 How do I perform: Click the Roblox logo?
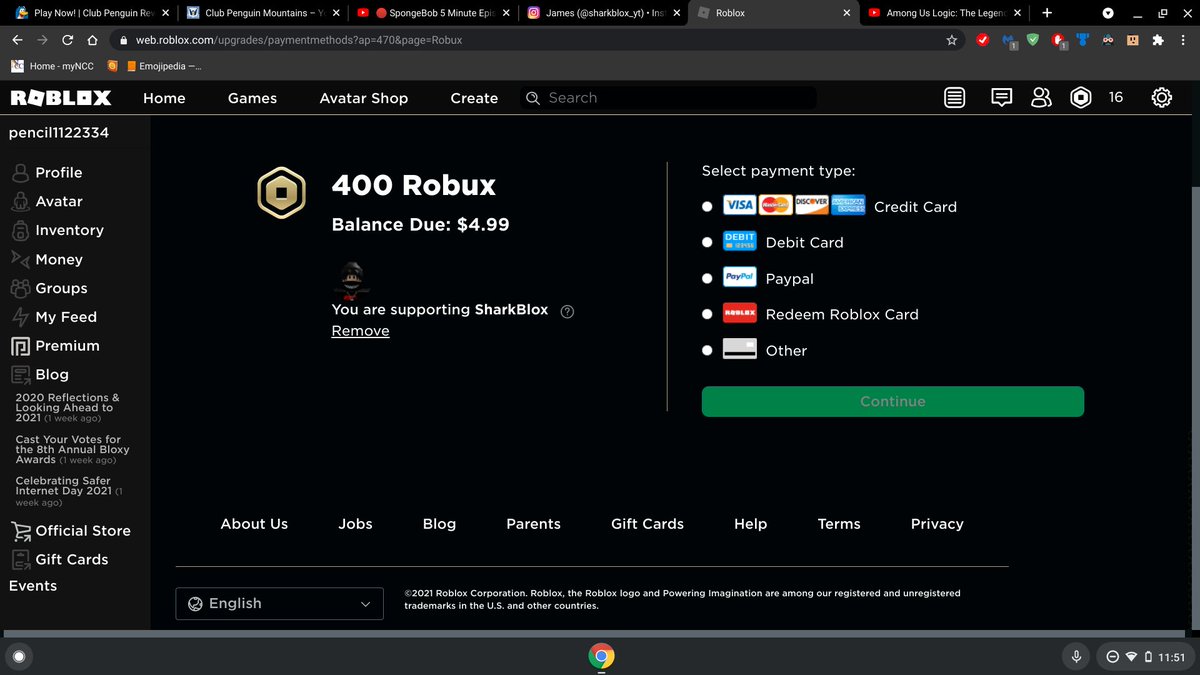[x=61, y=98]
